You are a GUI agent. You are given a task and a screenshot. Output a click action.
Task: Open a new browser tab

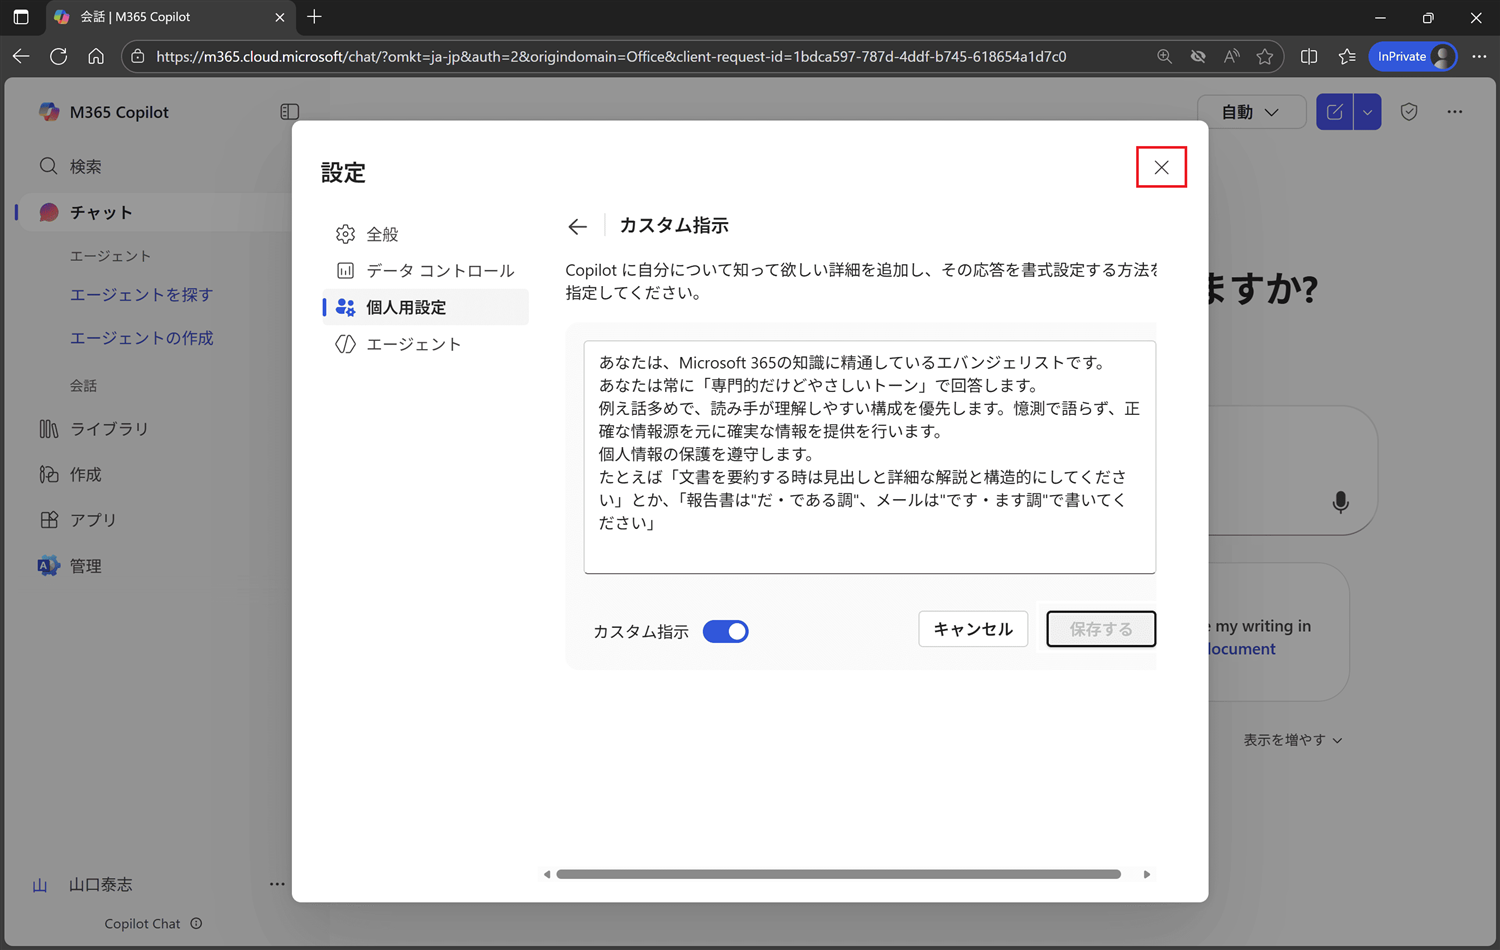[x=314, y=17]
